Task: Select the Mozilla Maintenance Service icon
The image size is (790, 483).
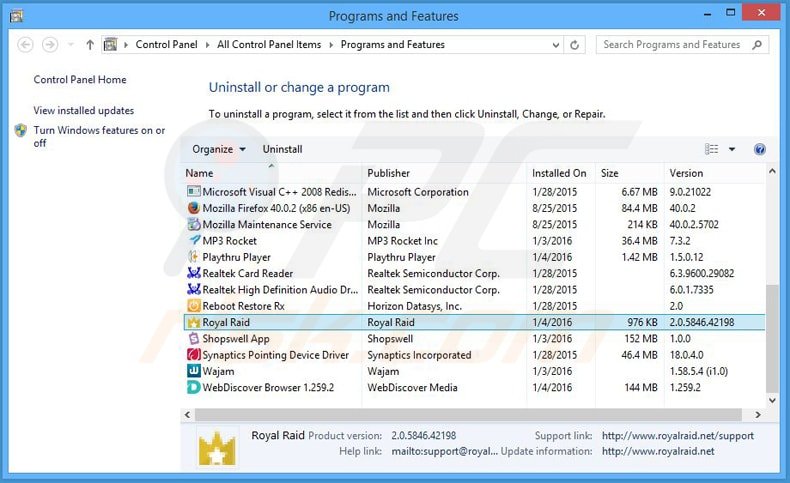Action: pyautogui.click(x=193, y=224)
